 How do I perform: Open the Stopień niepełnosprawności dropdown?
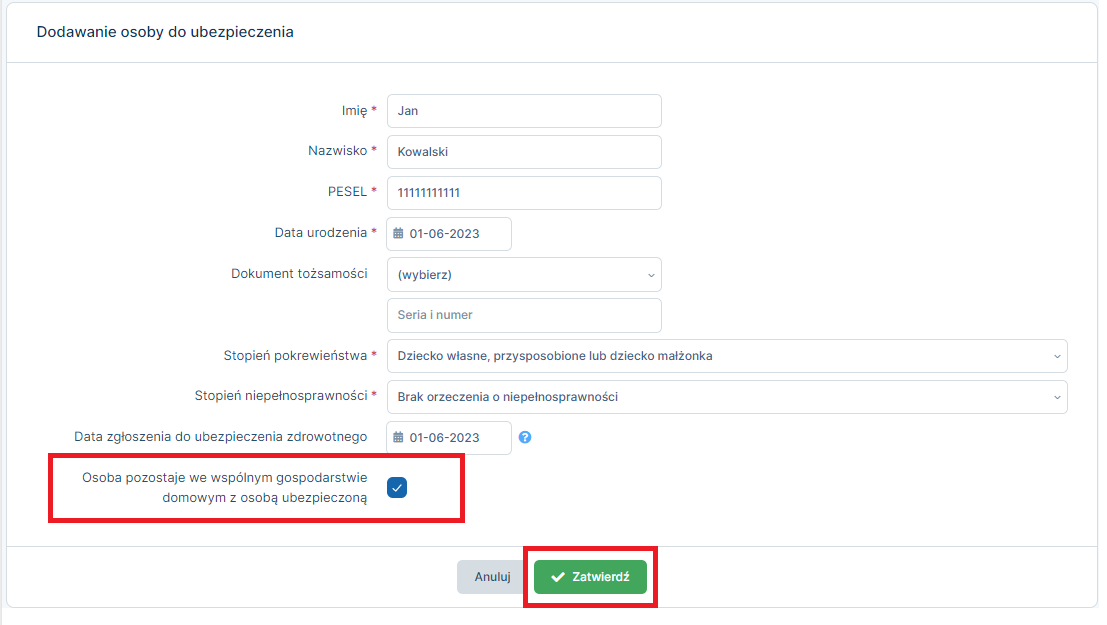click(x=726, y=397)
